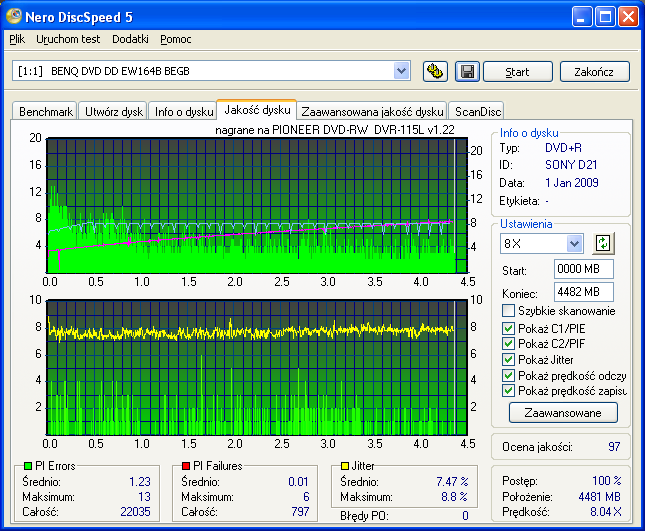The image size is (645, 531).
Task: Click the Start position field 0000 MB
Action: point(584,269)
